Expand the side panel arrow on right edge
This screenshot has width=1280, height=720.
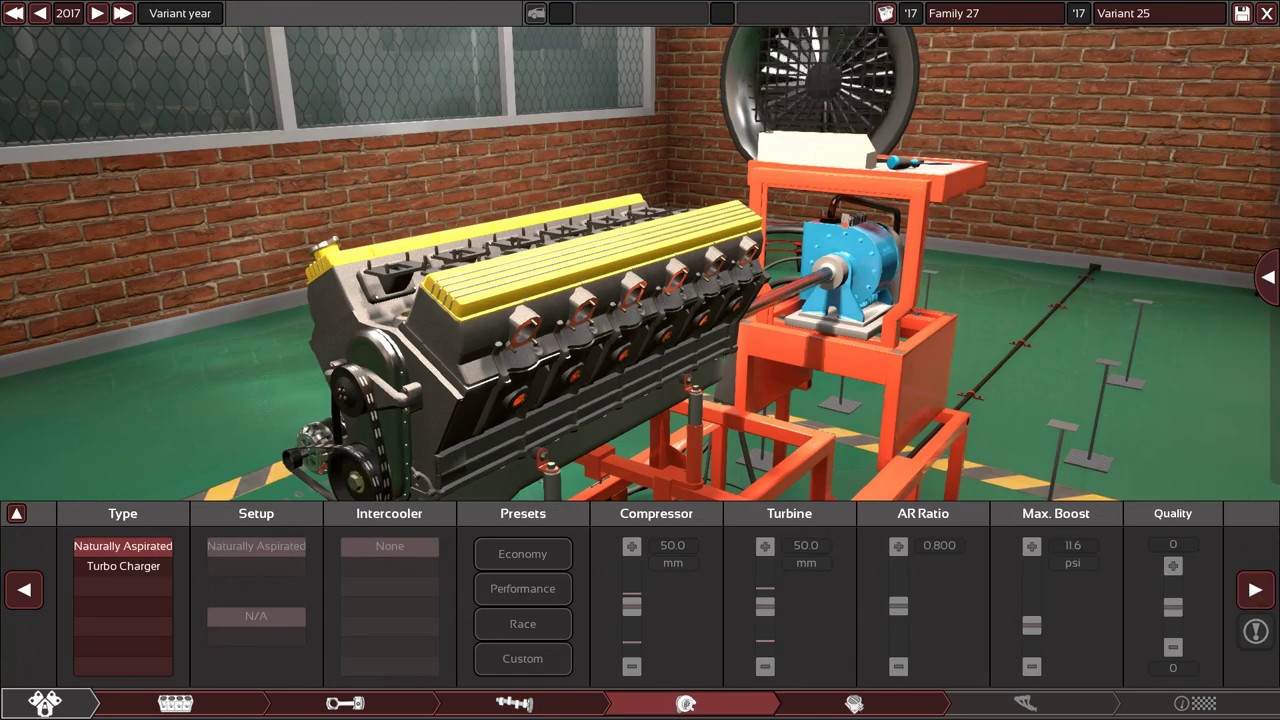click(x=1268, y=277)
